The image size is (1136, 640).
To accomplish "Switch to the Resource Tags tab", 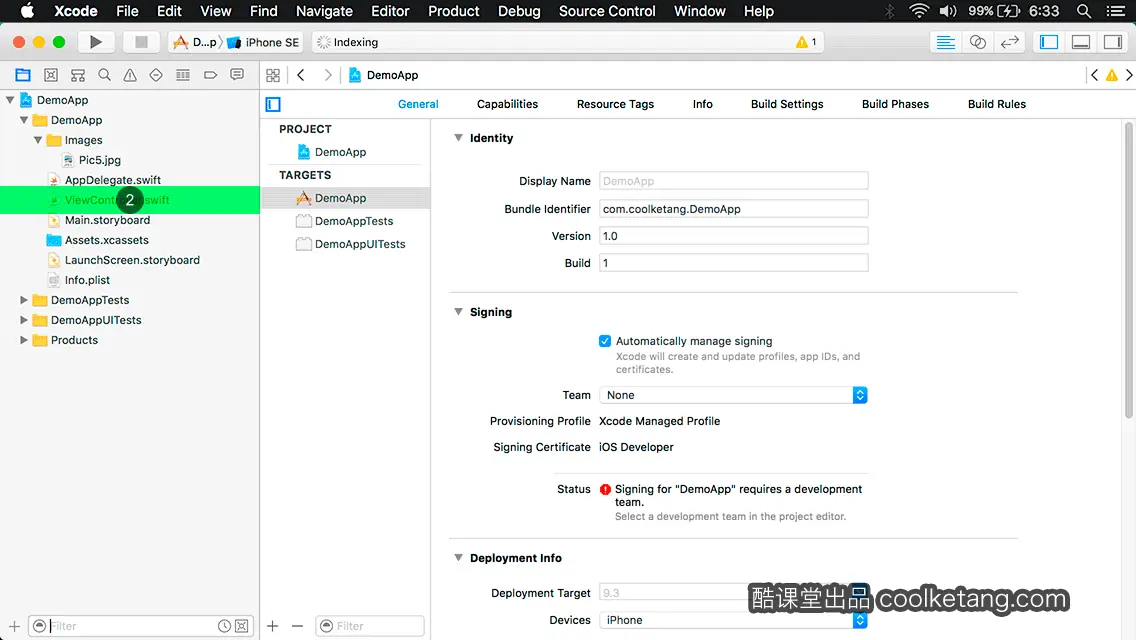I will (615, 104).
